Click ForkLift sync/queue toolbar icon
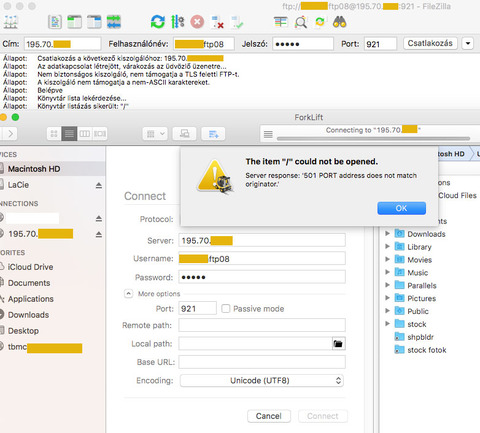480x433 pixels. 213,134
